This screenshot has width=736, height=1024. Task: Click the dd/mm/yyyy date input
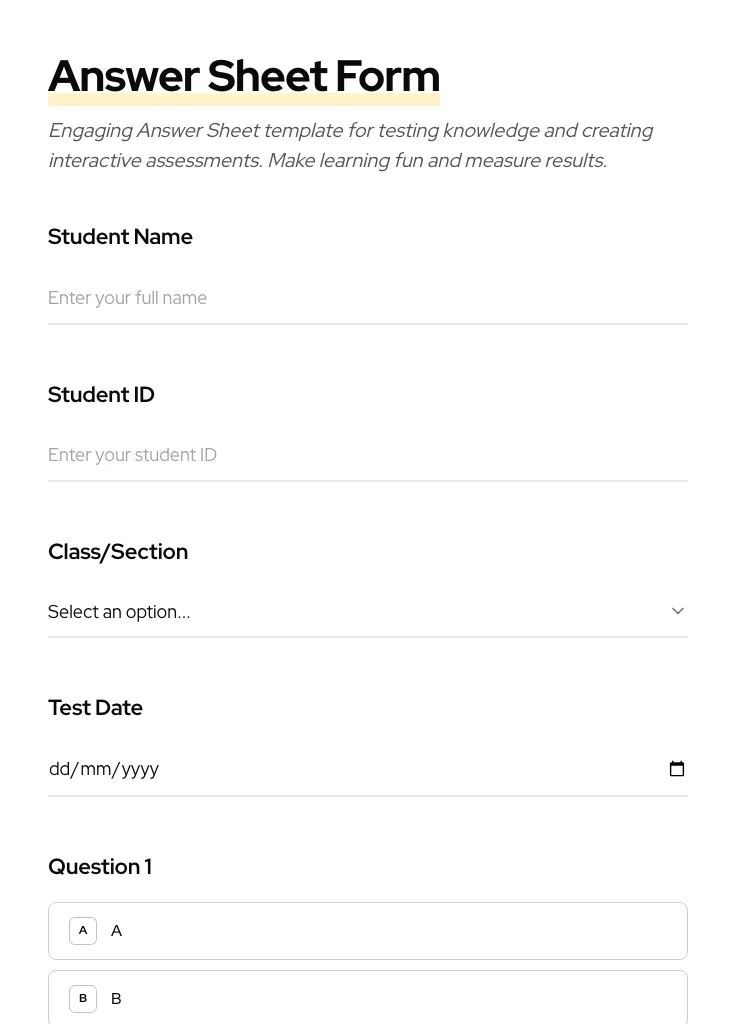coord(300,769)
